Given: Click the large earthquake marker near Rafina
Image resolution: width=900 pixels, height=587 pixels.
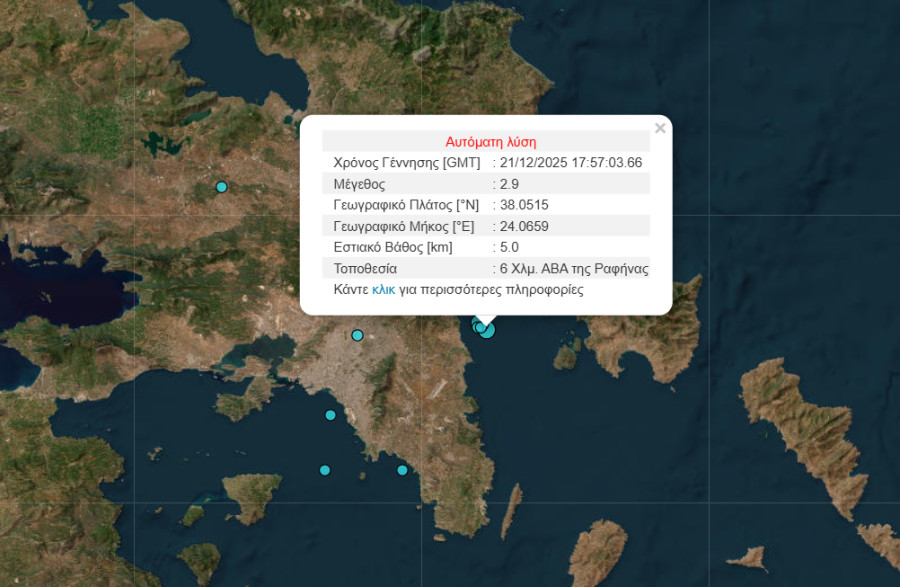Looking at the screenshot, I should [x=487, y=330].
